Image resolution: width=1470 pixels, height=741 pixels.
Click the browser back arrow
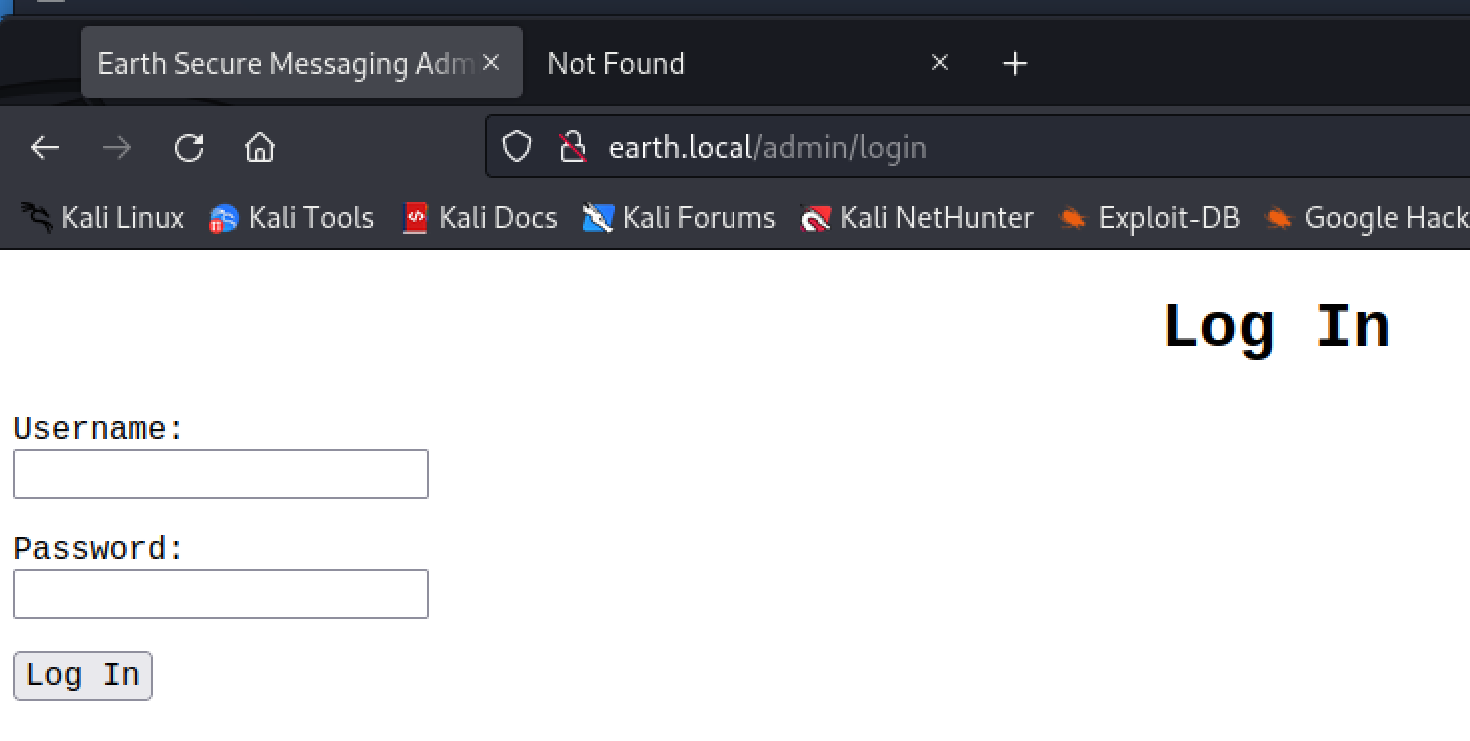tap(45, 148)
